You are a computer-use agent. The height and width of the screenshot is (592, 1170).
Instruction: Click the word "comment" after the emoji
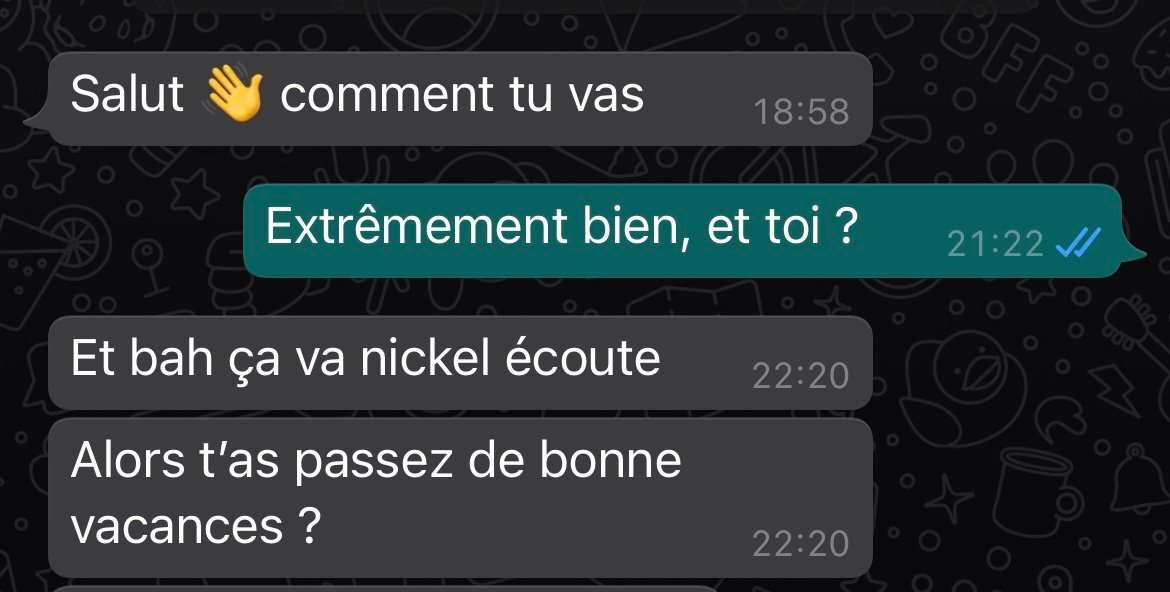coord(387,96)
